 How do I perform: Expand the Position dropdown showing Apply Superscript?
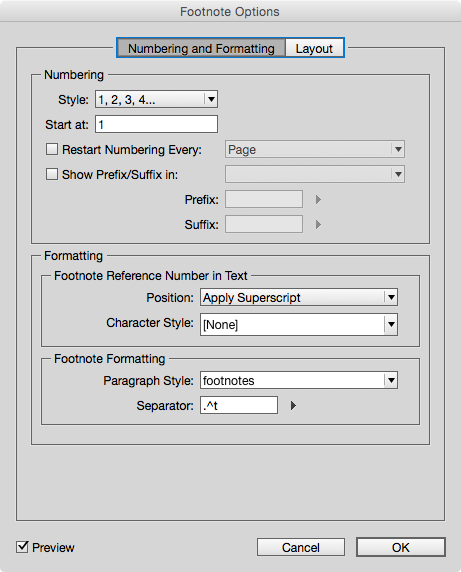[299, 297]
